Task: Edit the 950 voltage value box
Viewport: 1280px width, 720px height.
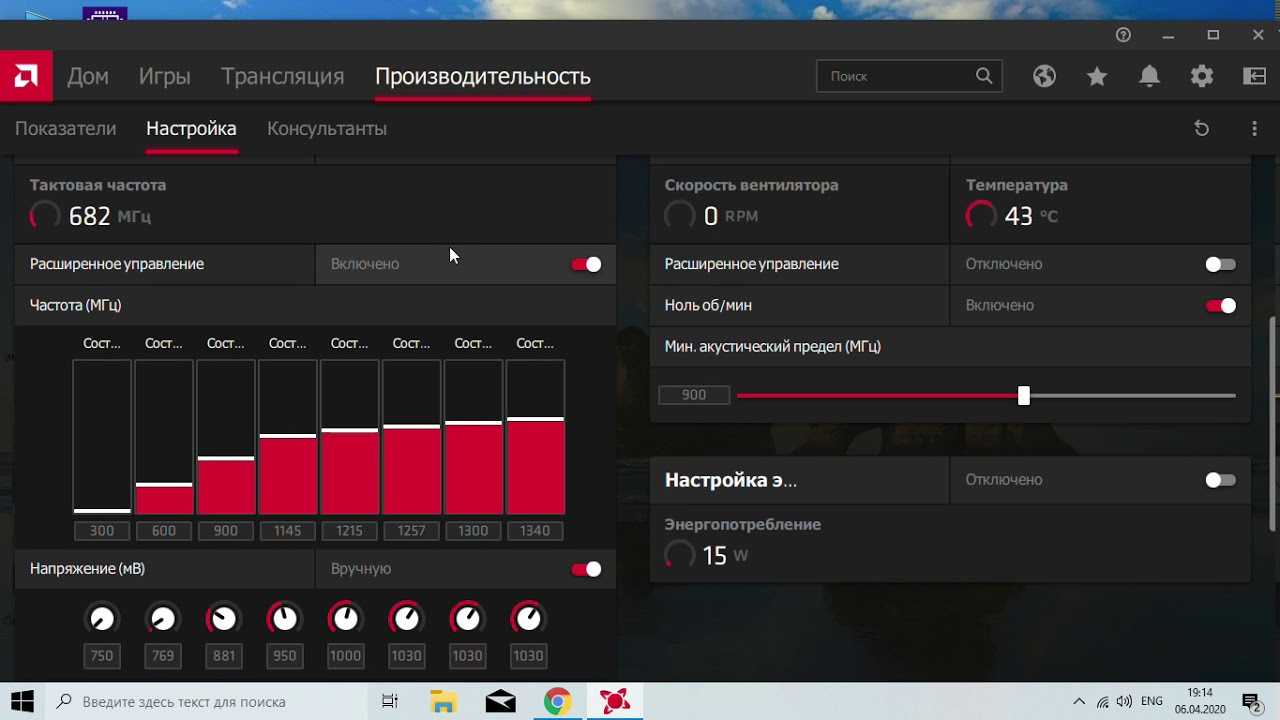Action: click(x=284, y=657)
